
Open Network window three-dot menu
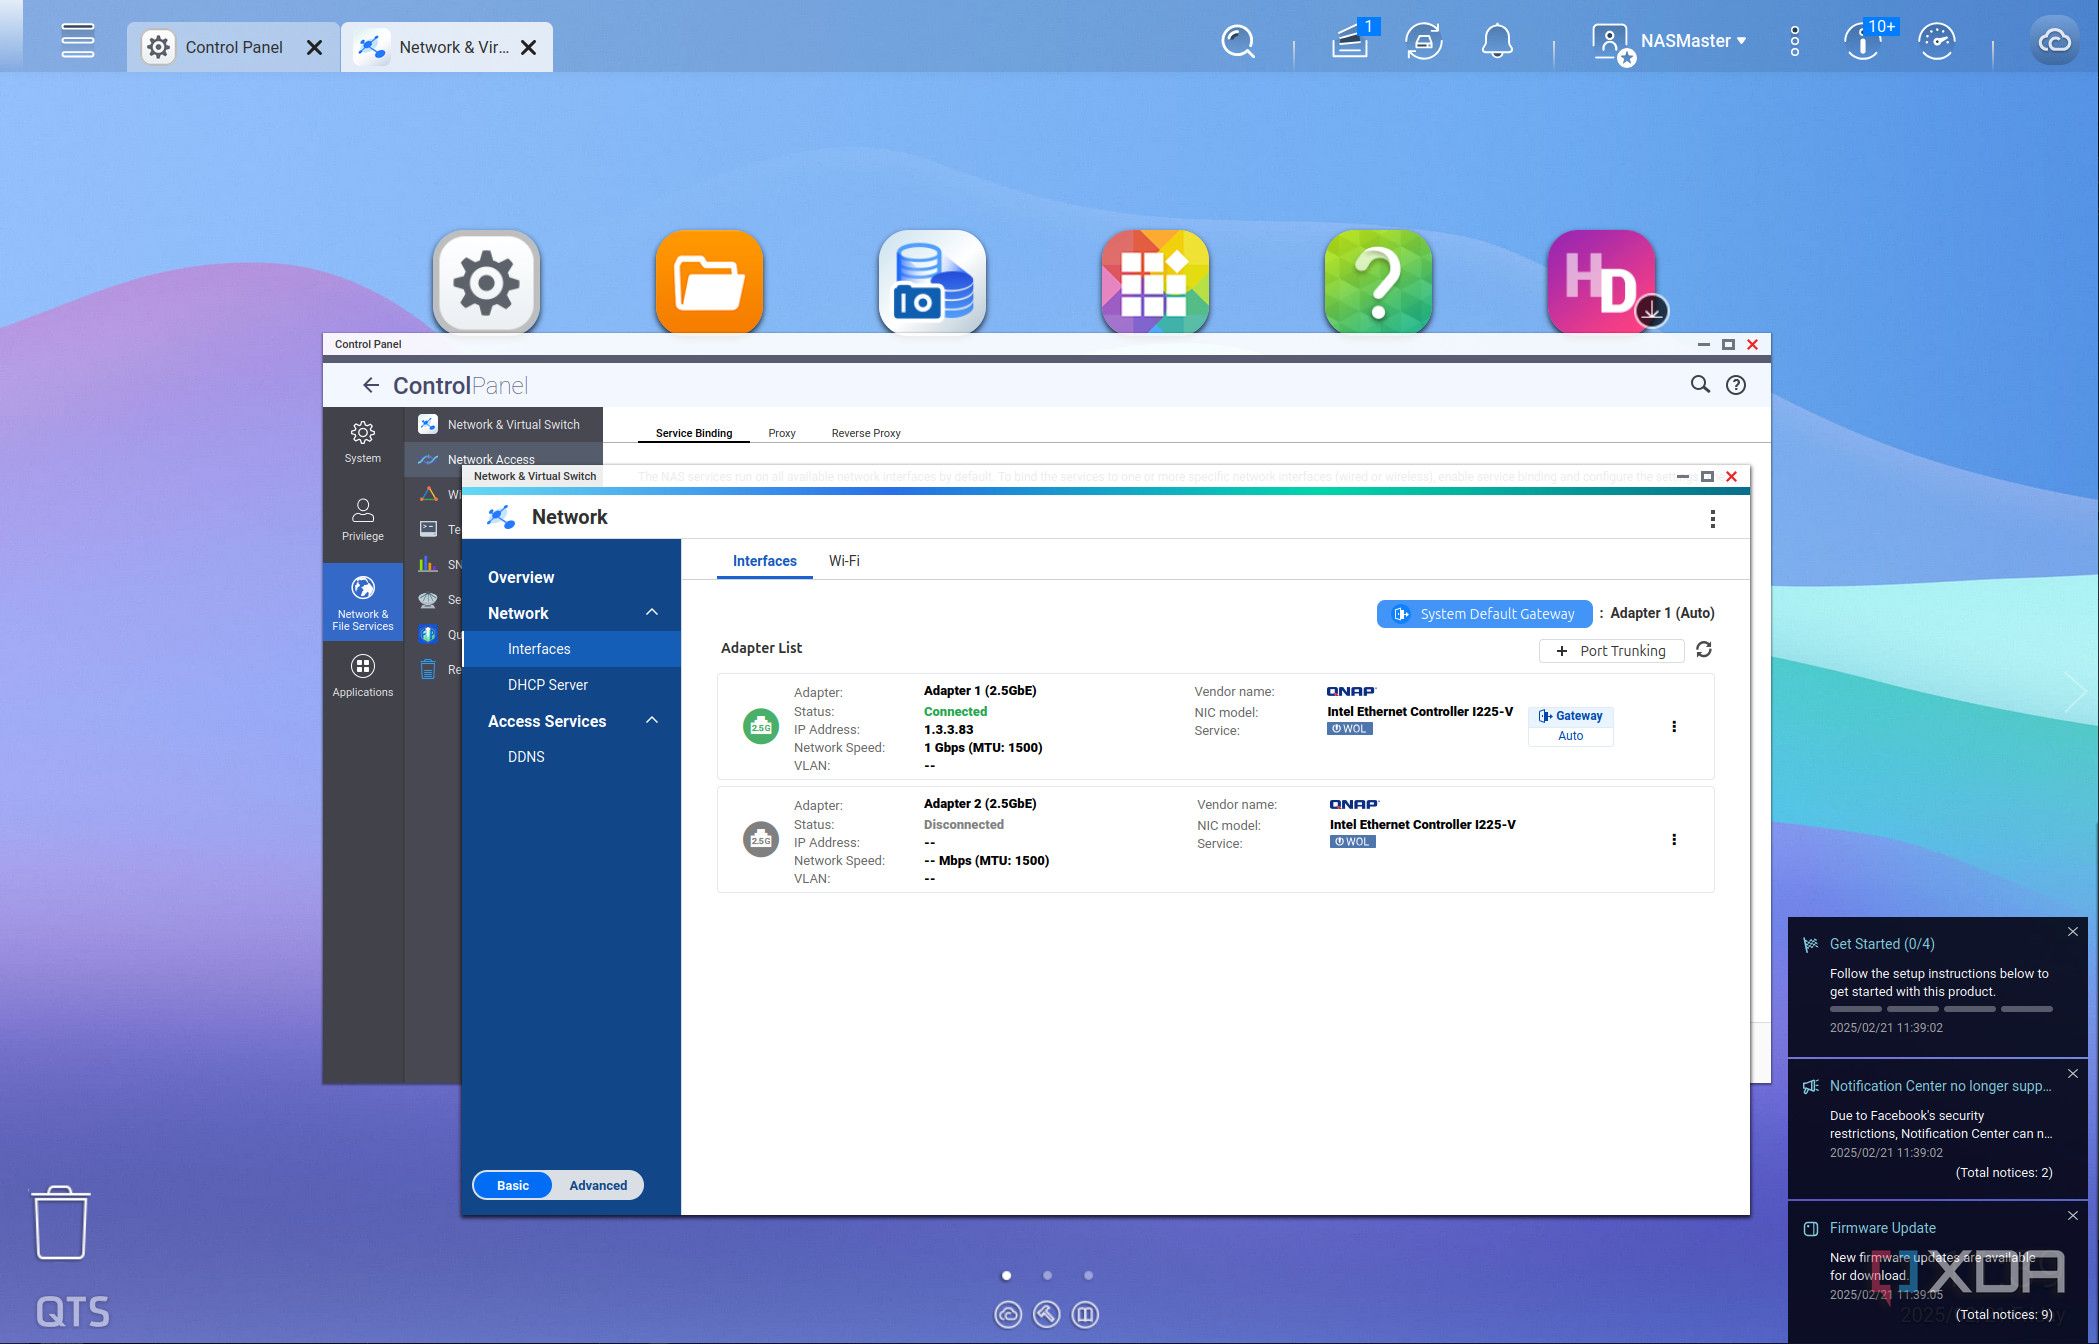1713,518
